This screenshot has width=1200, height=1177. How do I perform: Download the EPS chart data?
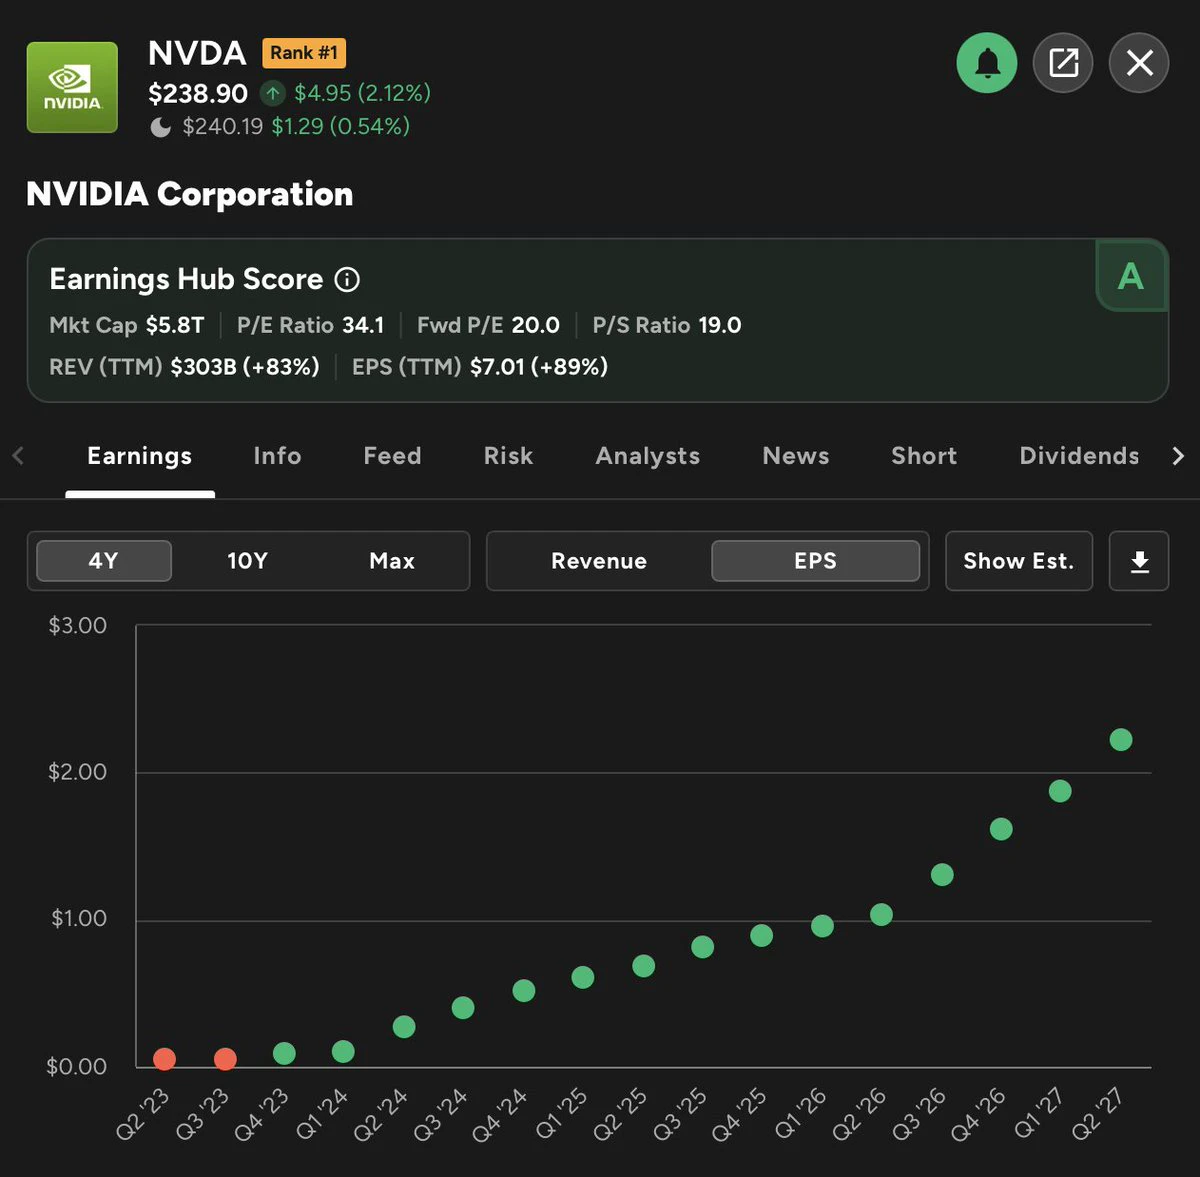[1139, 561]
